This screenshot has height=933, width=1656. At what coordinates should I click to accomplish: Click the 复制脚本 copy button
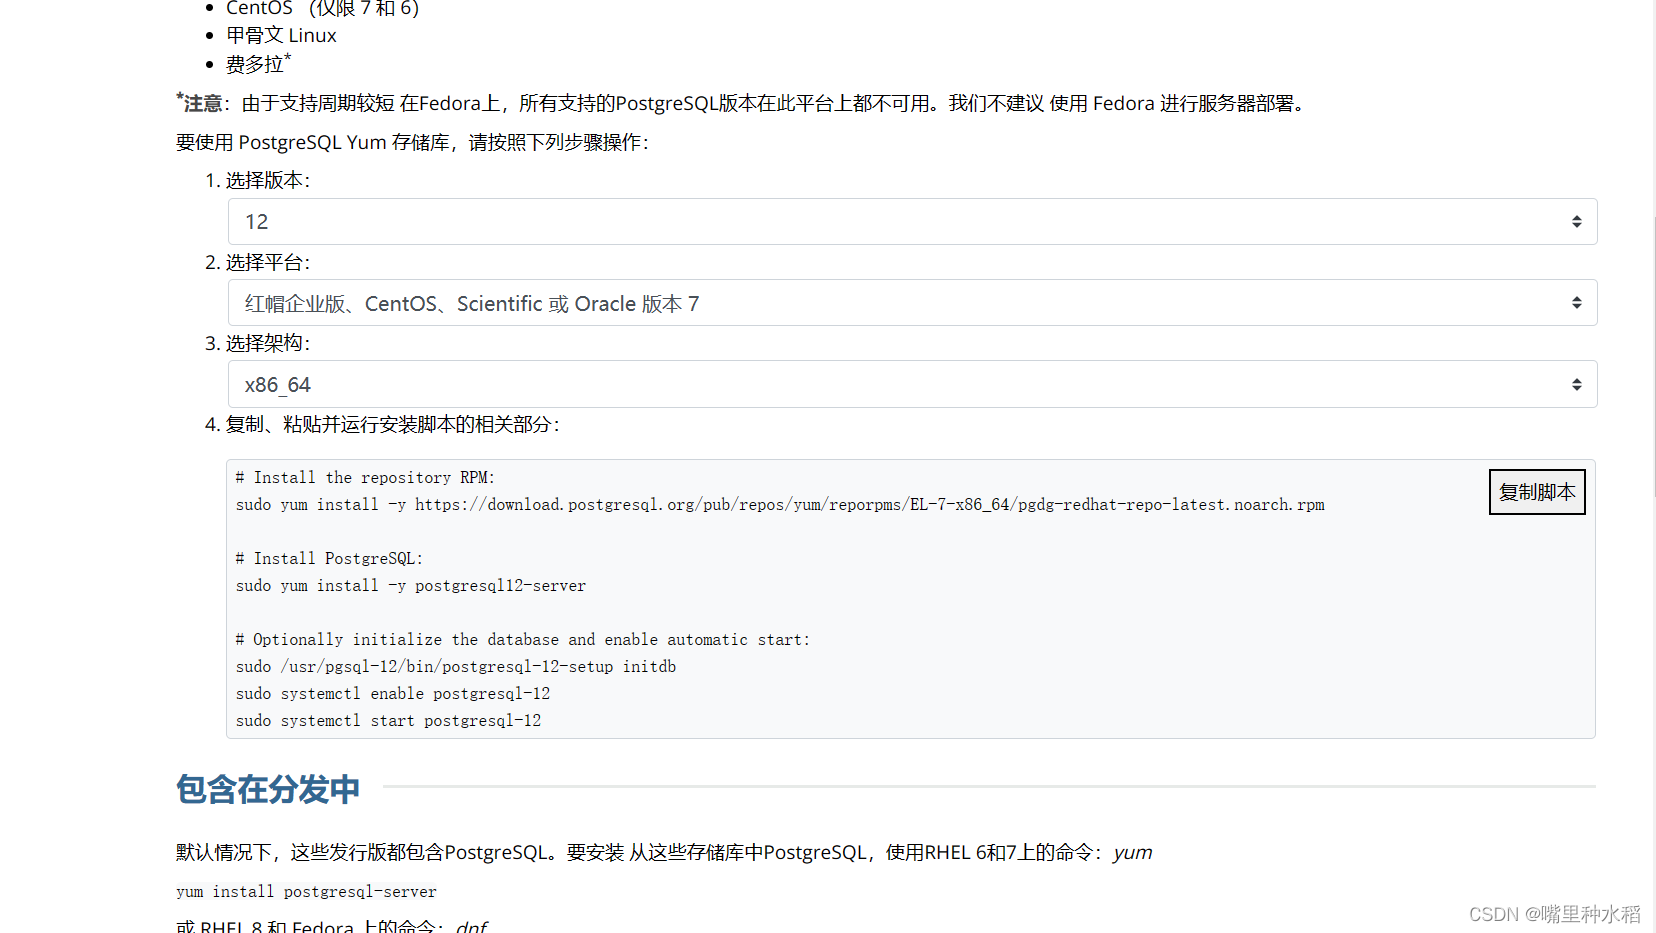click(1537, 491)
